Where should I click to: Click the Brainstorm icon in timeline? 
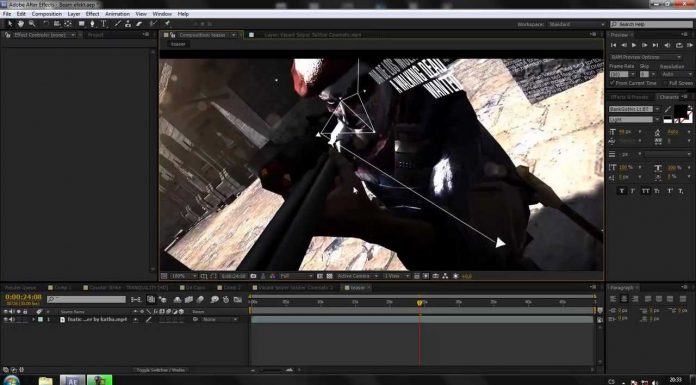click(214, 300)
